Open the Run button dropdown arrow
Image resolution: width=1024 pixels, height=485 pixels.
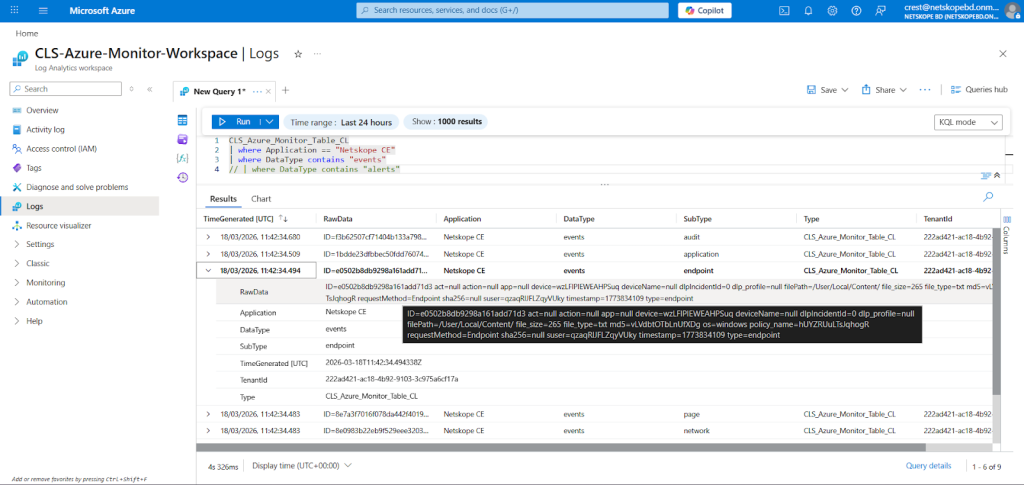(x=270, y=122)
